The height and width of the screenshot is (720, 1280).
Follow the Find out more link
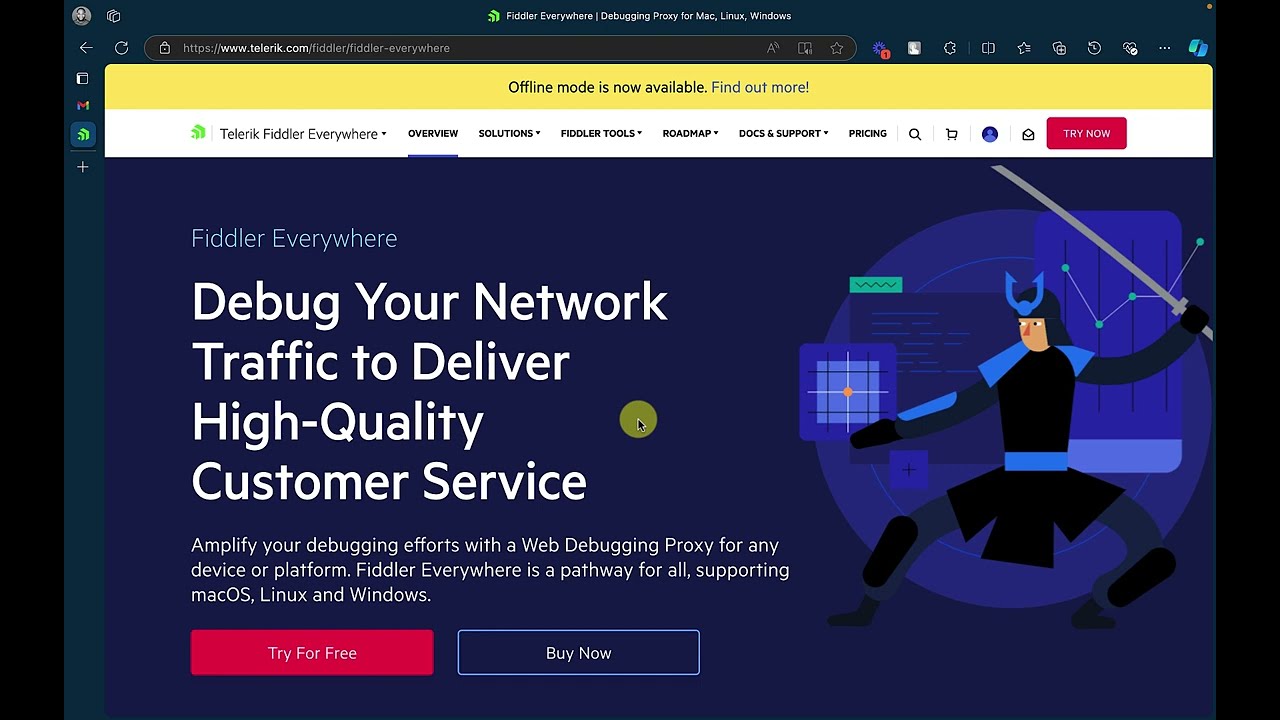(x=760, y=87)
